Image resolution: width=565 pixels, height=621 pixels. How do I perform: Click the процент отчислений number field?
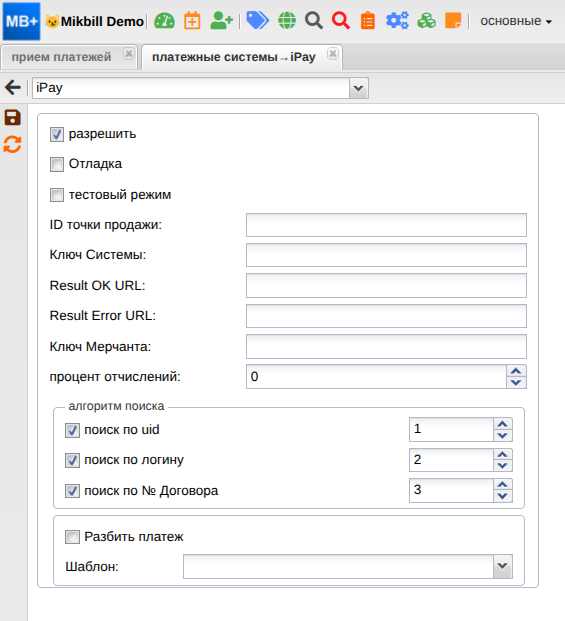tap(377, 377)
